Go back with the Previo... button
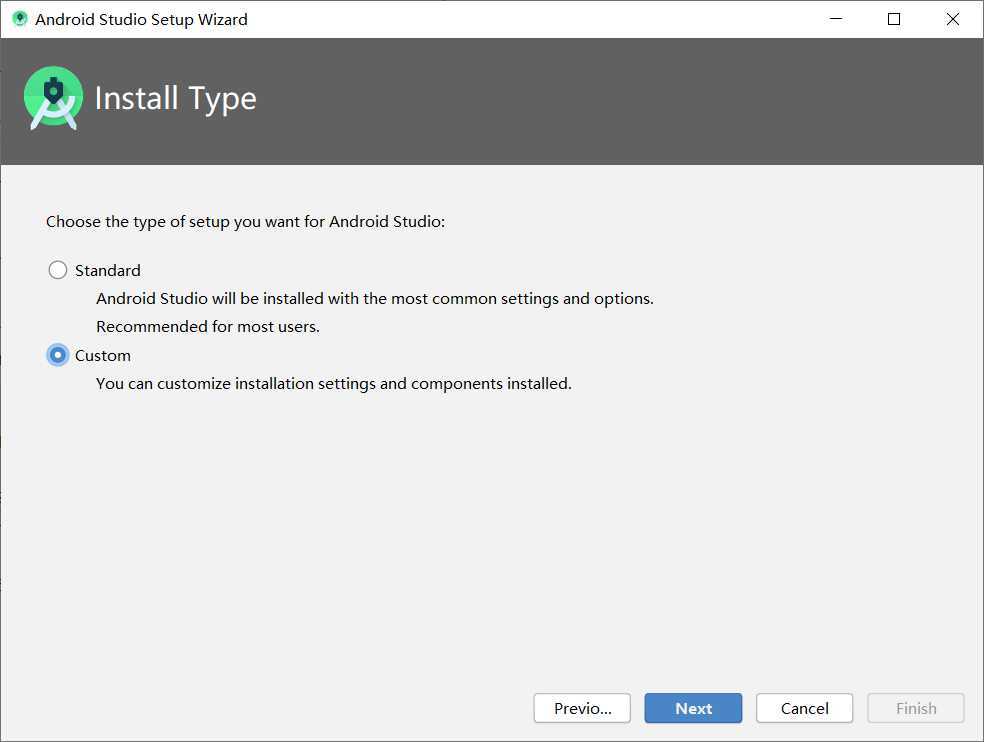 pos(582,709)
